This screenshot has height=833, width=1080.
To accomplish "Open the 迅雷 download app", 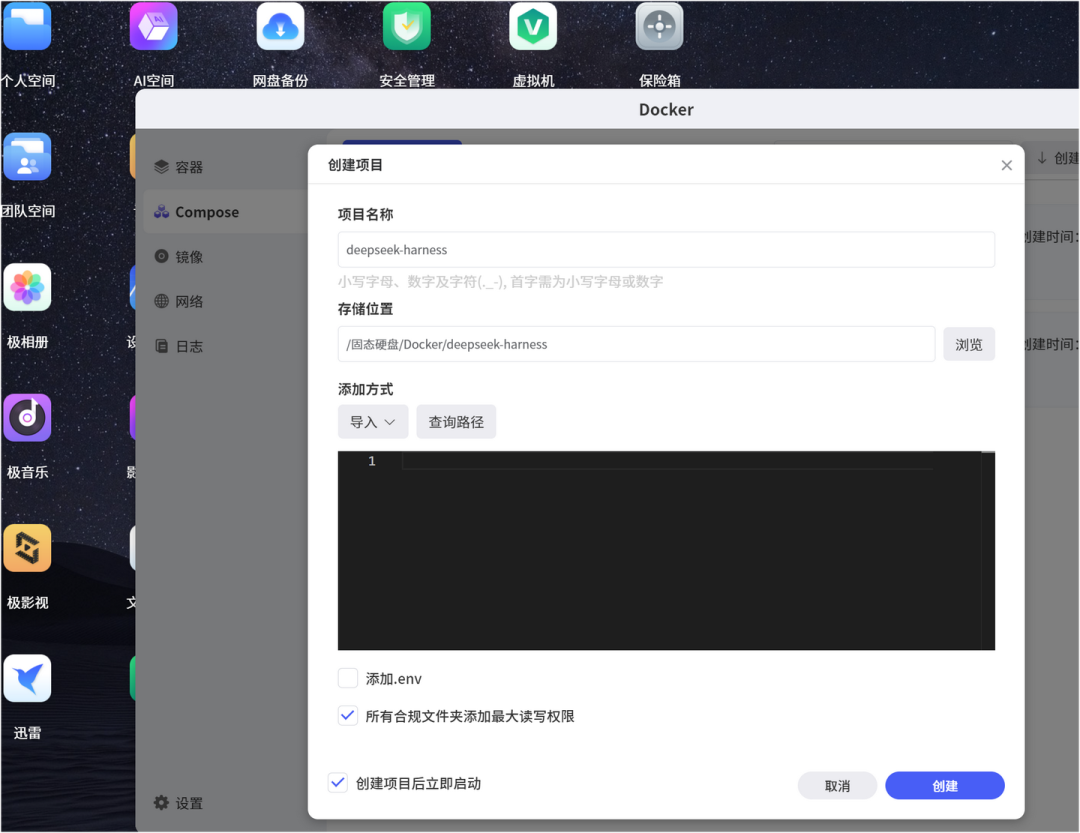I will click(x=28, y=679).
